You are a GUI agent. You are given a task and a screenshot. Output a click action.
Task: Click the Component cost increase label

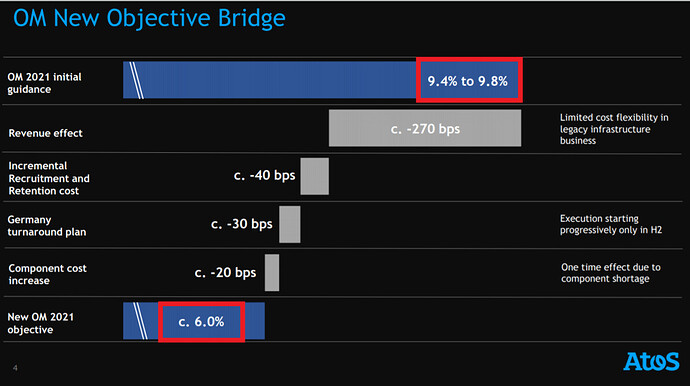48,274
